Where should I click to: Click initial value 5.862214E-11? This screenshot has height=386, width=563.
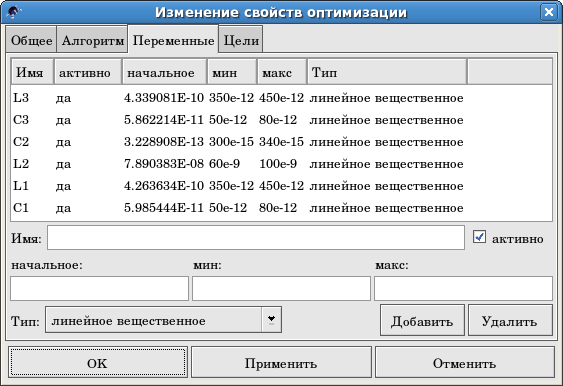(164, 120)
